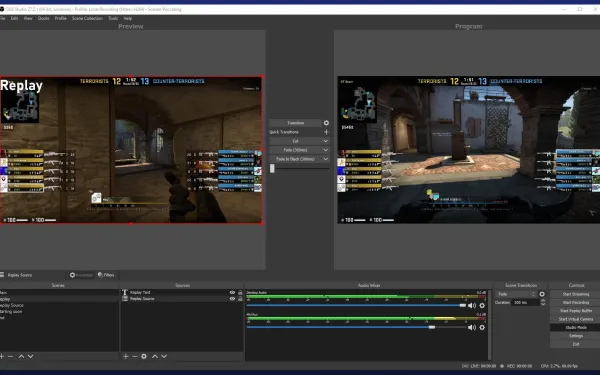Open Properties button in source toolbar
The image size is (600, 375).
tap(81, 275)
